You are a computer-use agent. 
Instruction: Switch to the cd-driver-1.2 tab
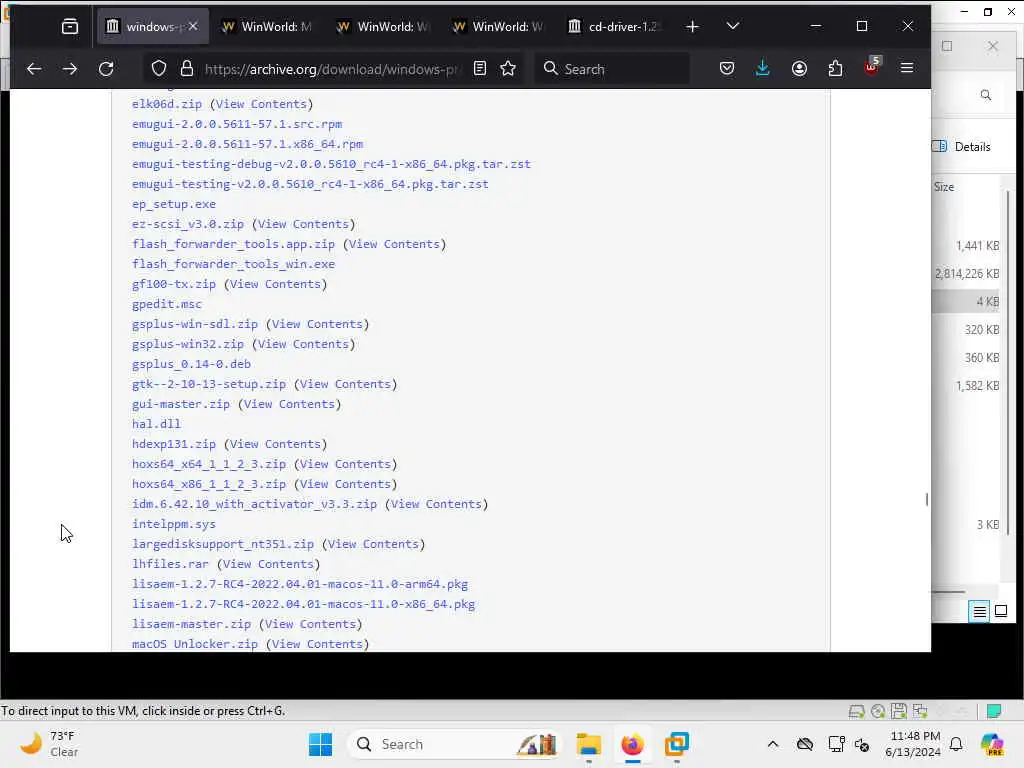(x=614, y=26)
